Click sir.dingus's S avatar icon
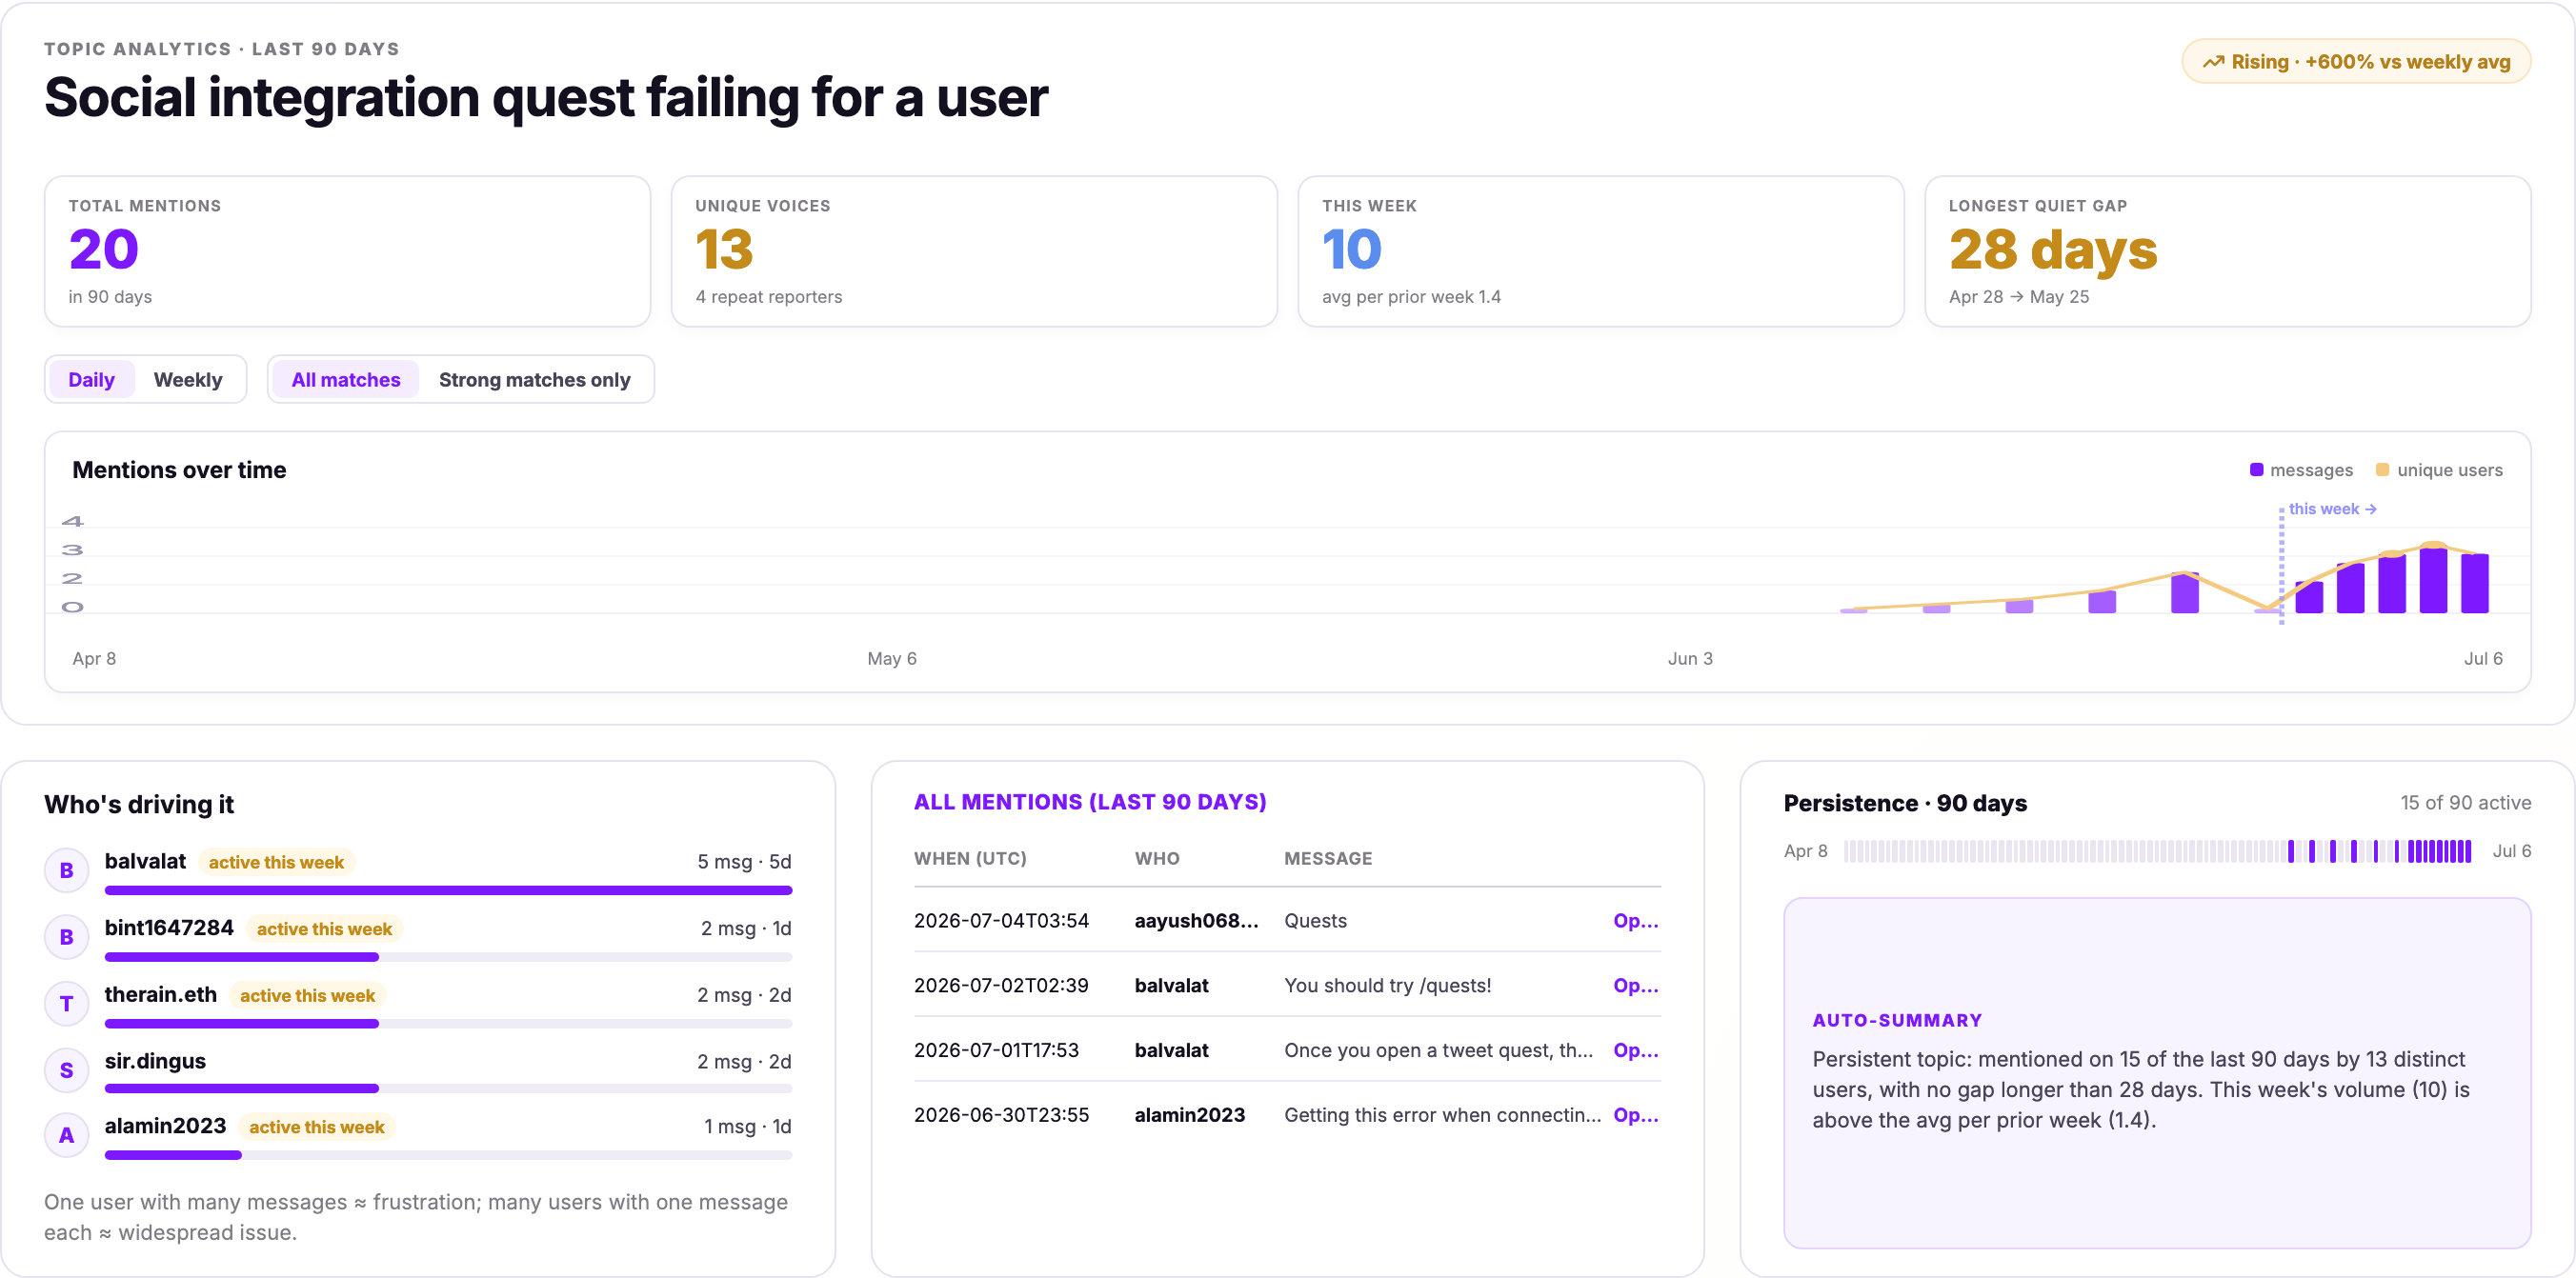 coord(67,1070)
